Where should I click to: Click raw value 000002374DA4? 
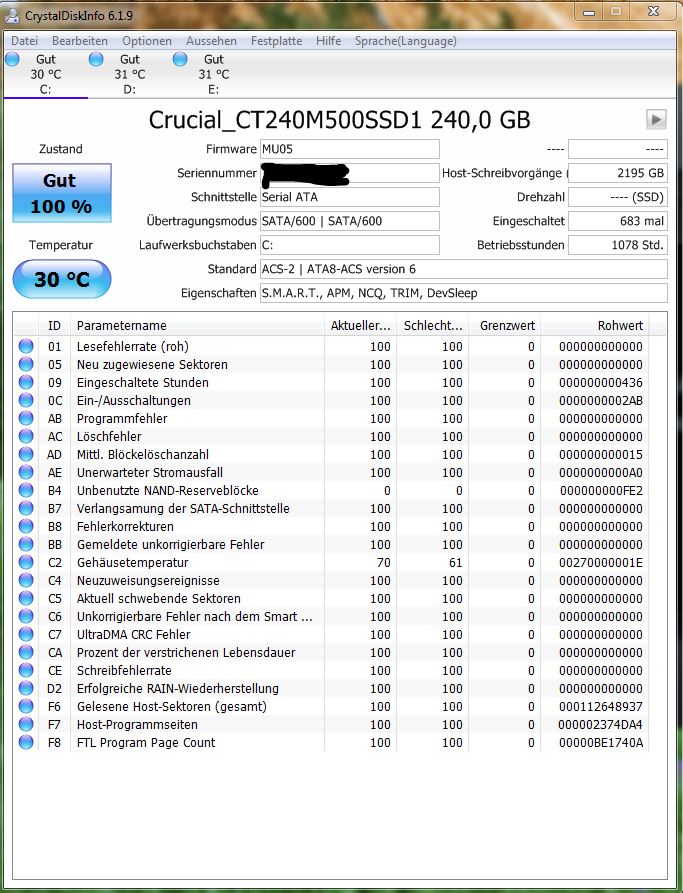coord(600,724)
